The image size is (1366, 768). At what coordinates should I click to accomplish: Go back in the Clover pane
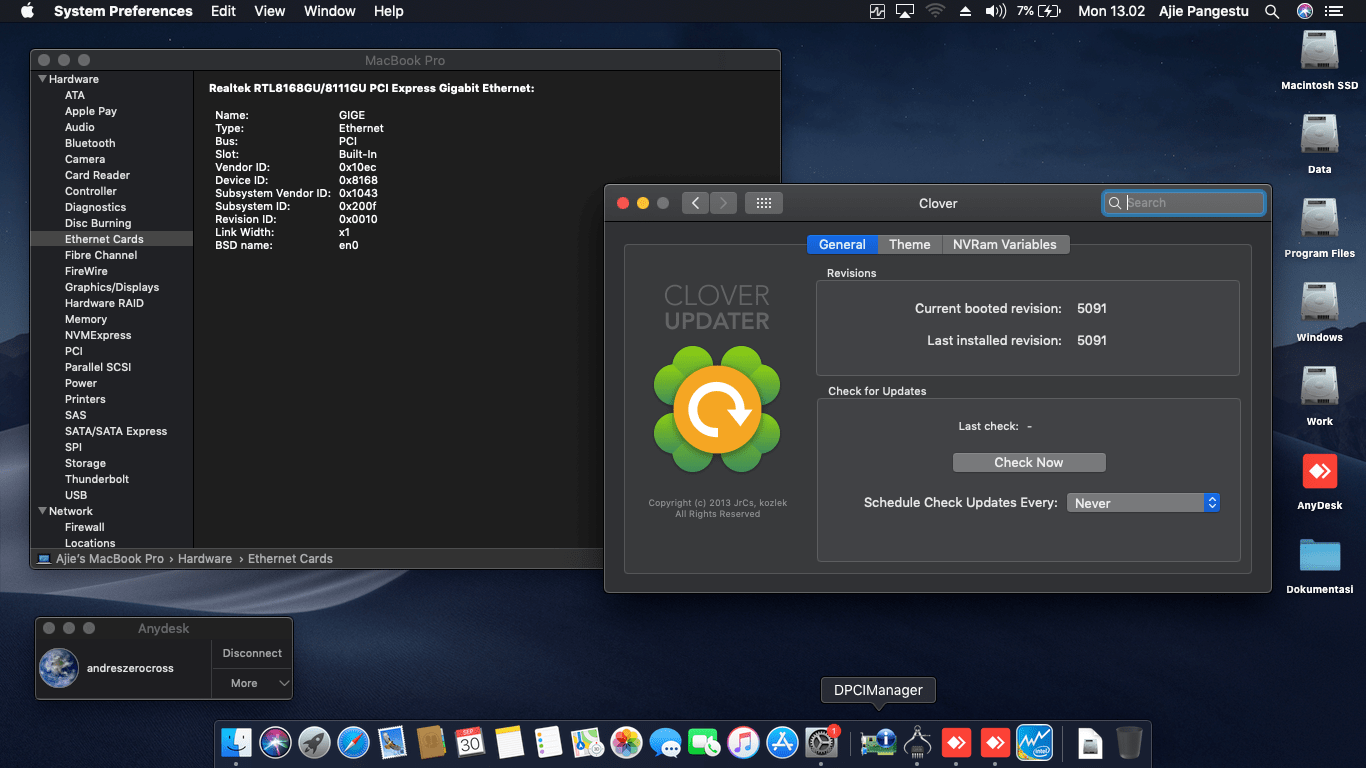695,203
